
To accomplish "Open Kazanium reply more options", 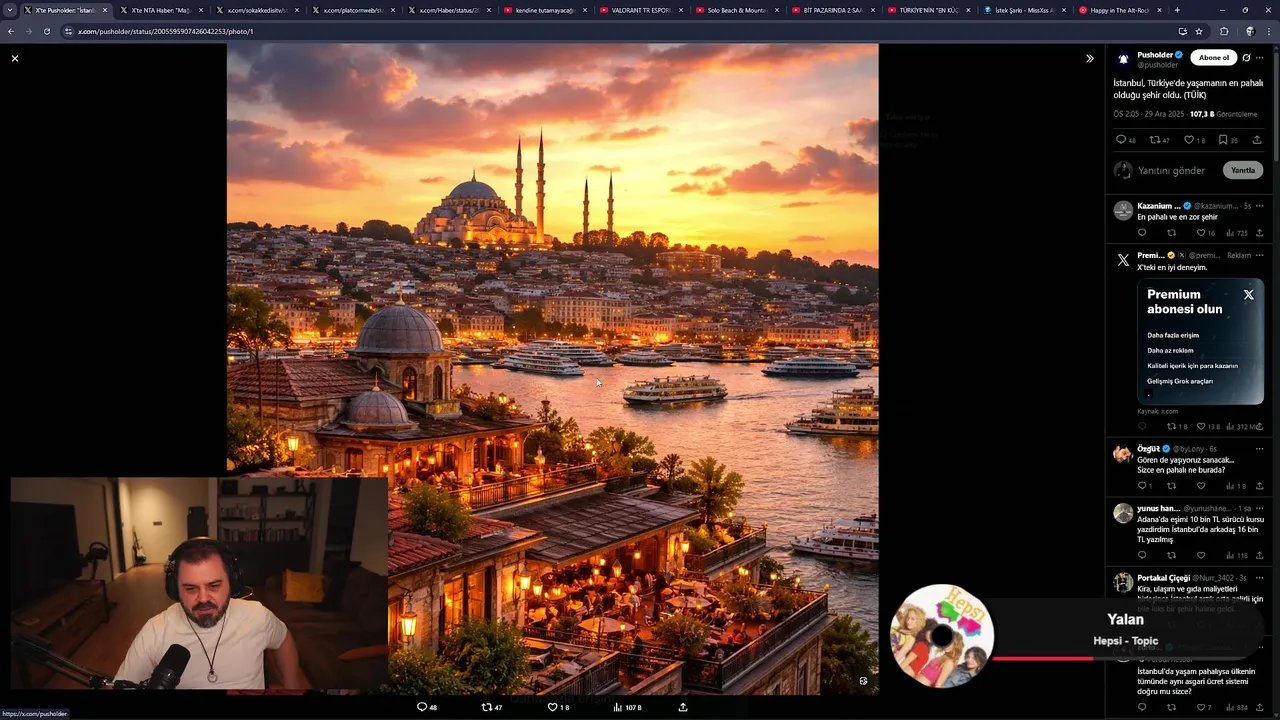I will pos(1260,206).
